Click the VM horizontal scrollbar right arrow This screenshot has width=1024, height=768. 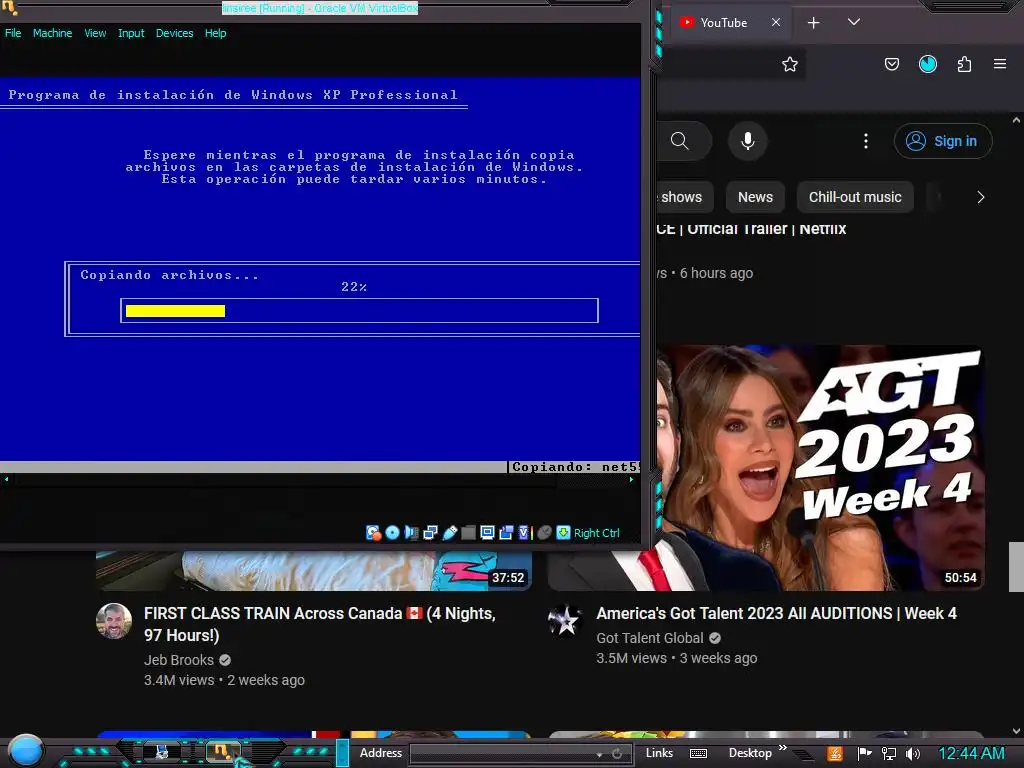(632, 480)
